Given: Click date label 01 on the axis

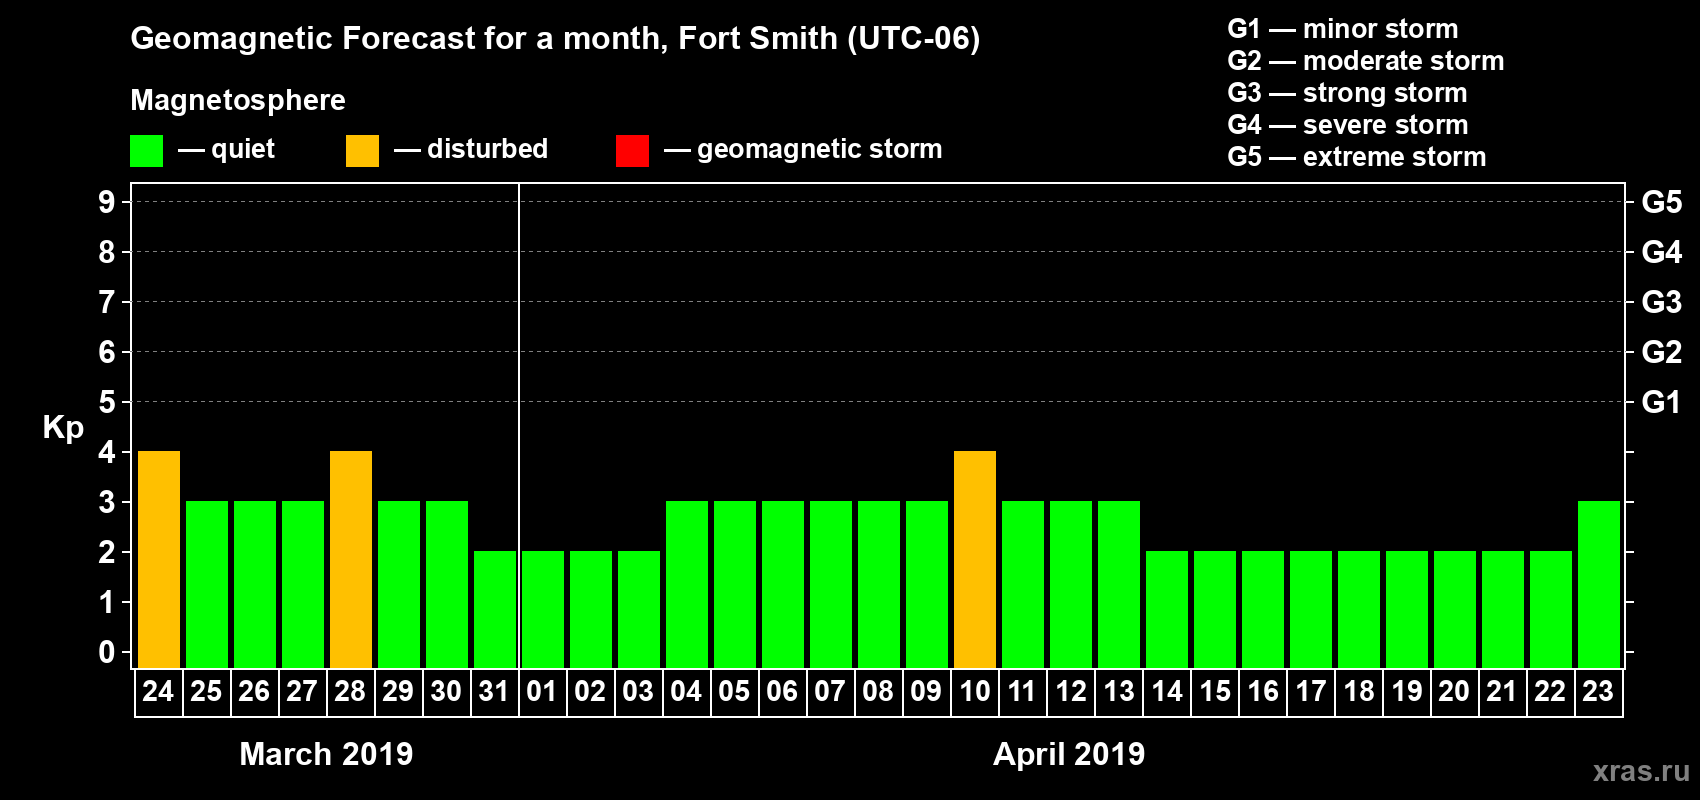Looking at the screenshot, I should [542, 691].
